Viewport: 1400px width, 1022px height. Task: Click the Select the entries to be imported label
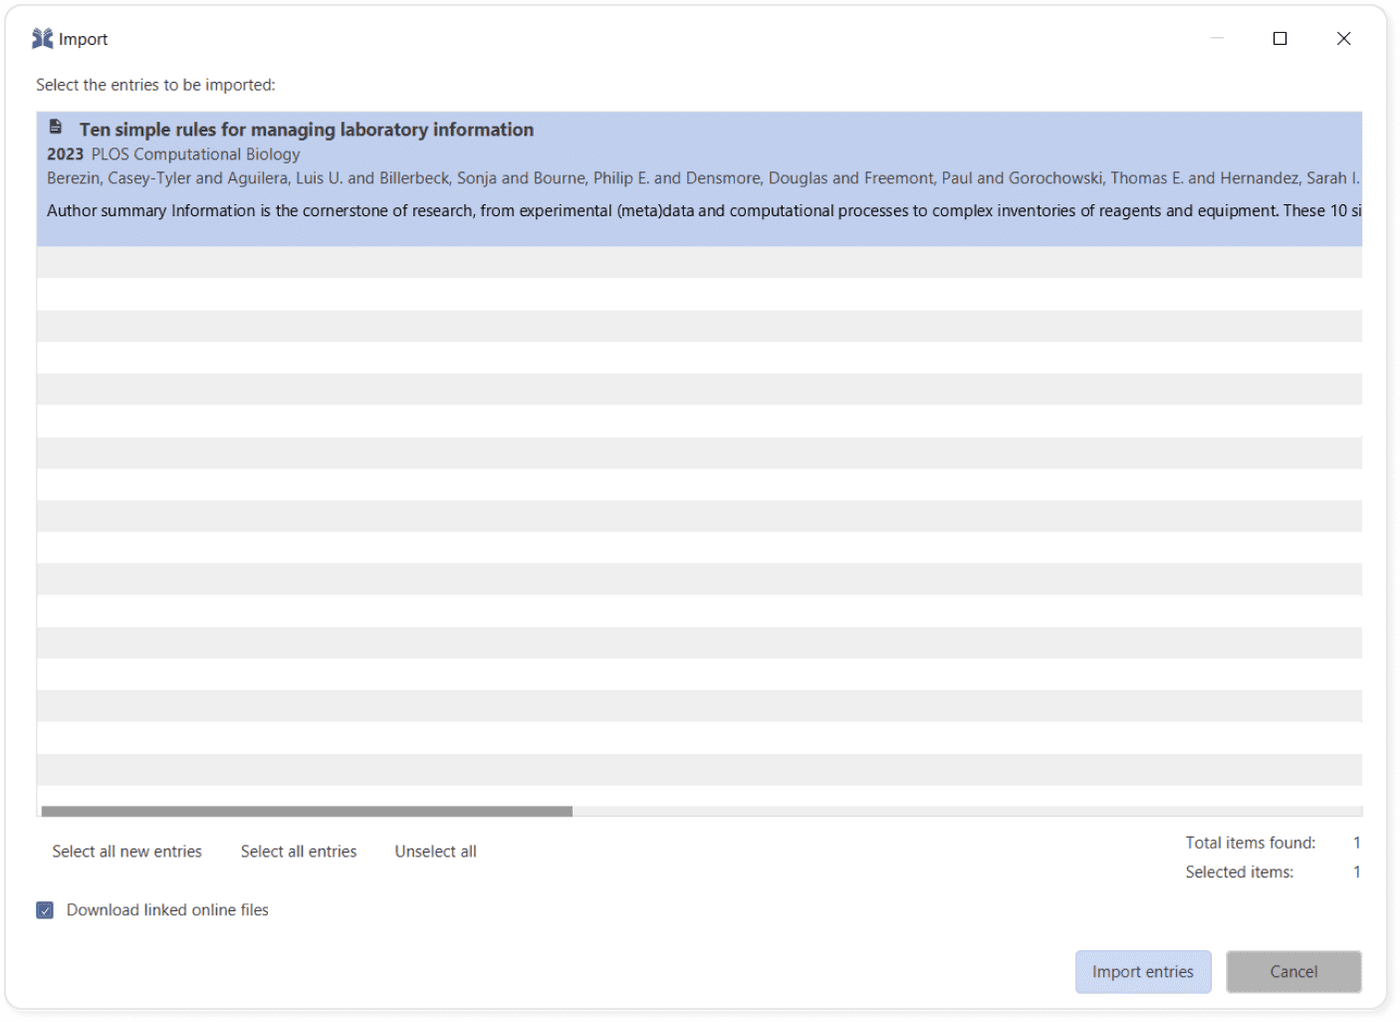point(155,85)
